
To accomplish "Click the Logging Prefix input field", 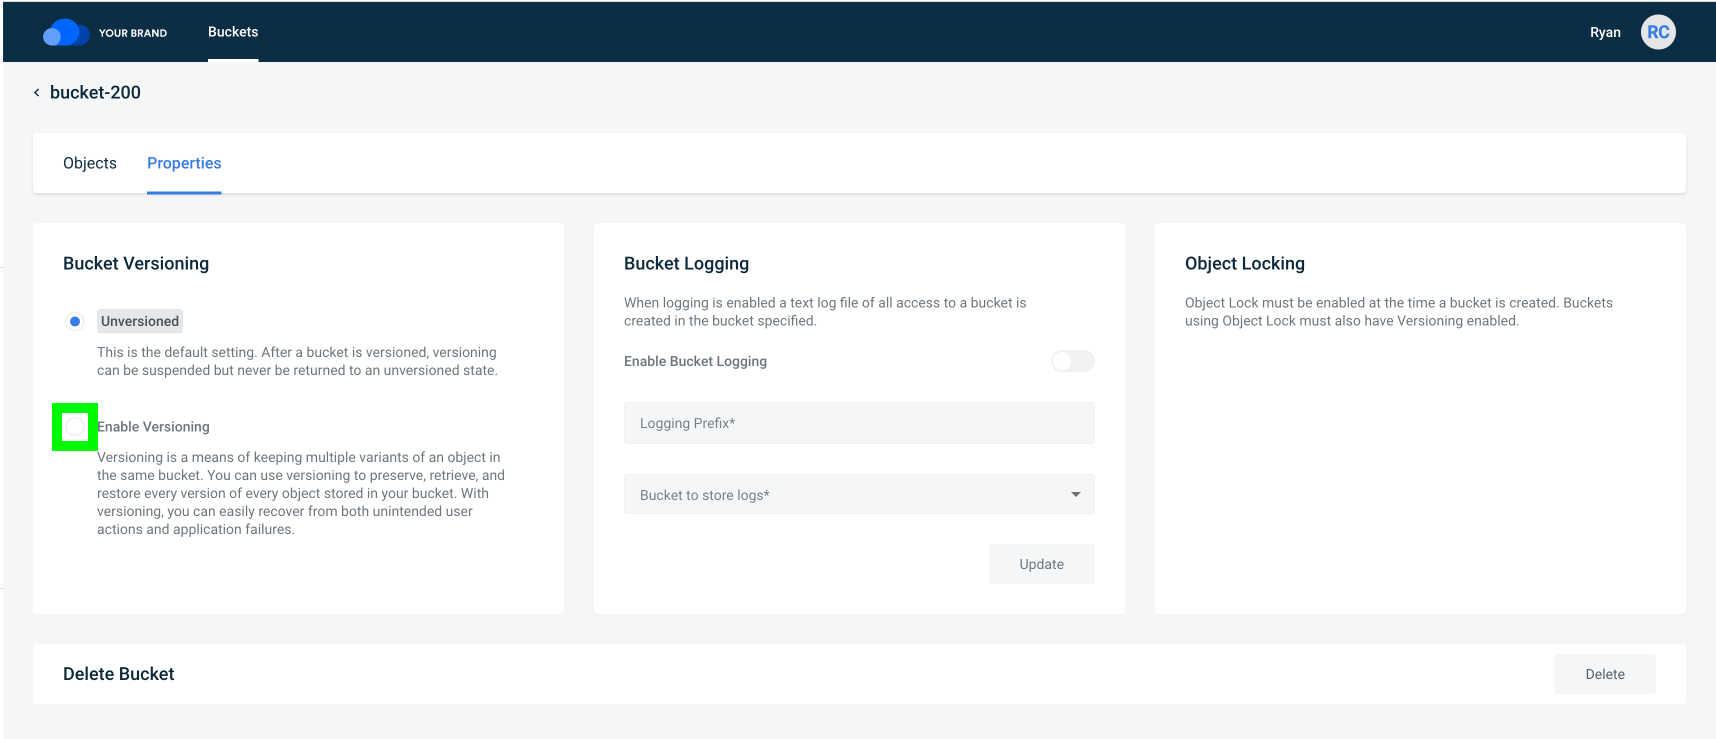I will pyautogui.click(x=859, y=423).
